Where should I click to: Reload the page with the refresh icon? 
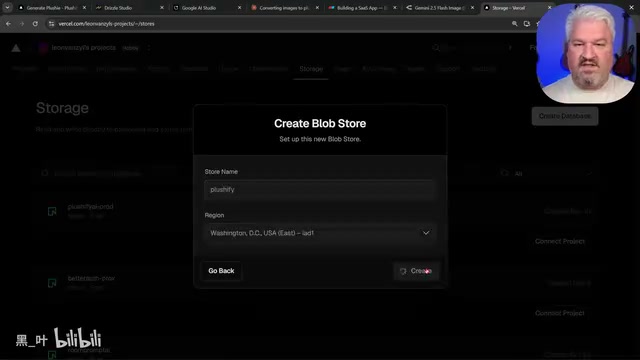(x=35, y=24)
